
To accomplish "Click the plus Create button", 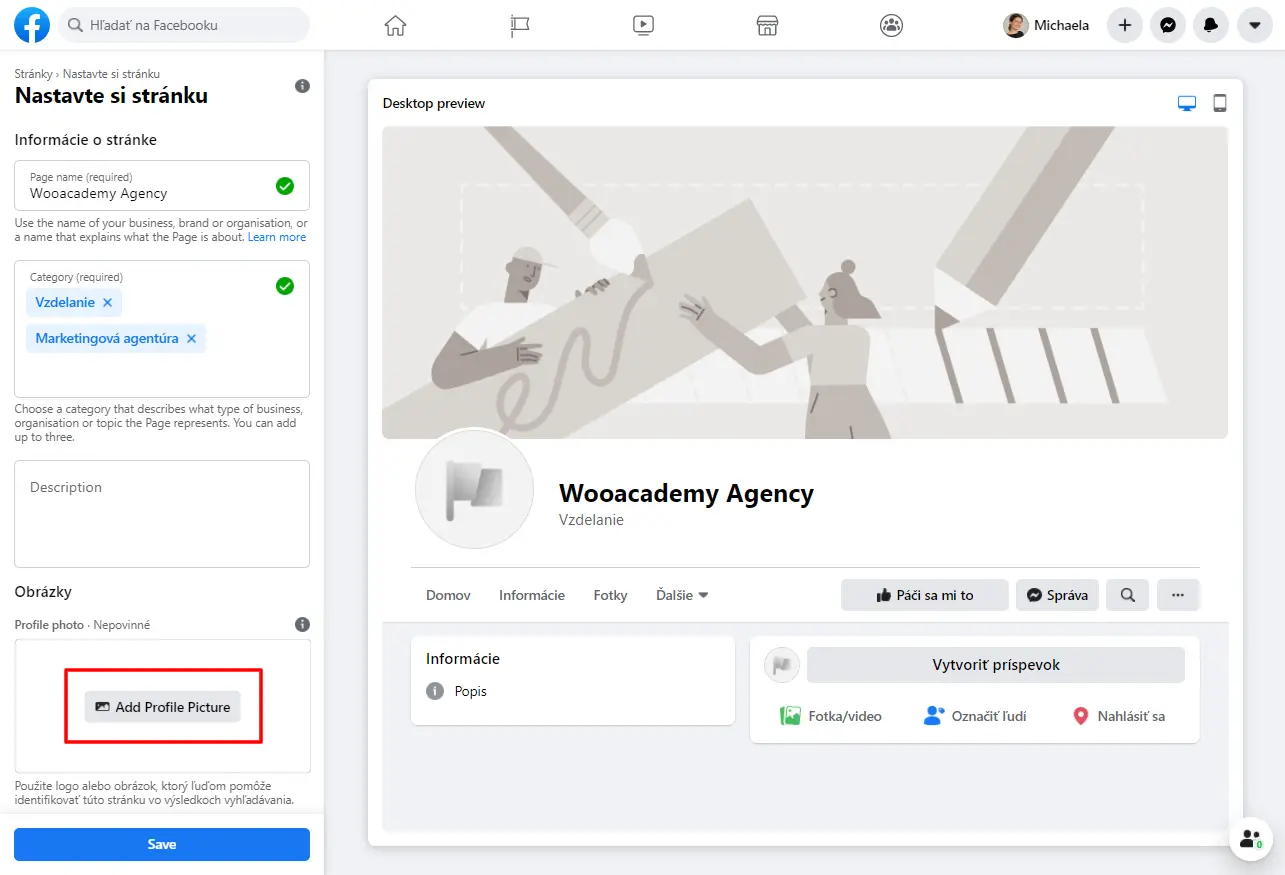I will pyautogui.click(x=1125, y=25).
